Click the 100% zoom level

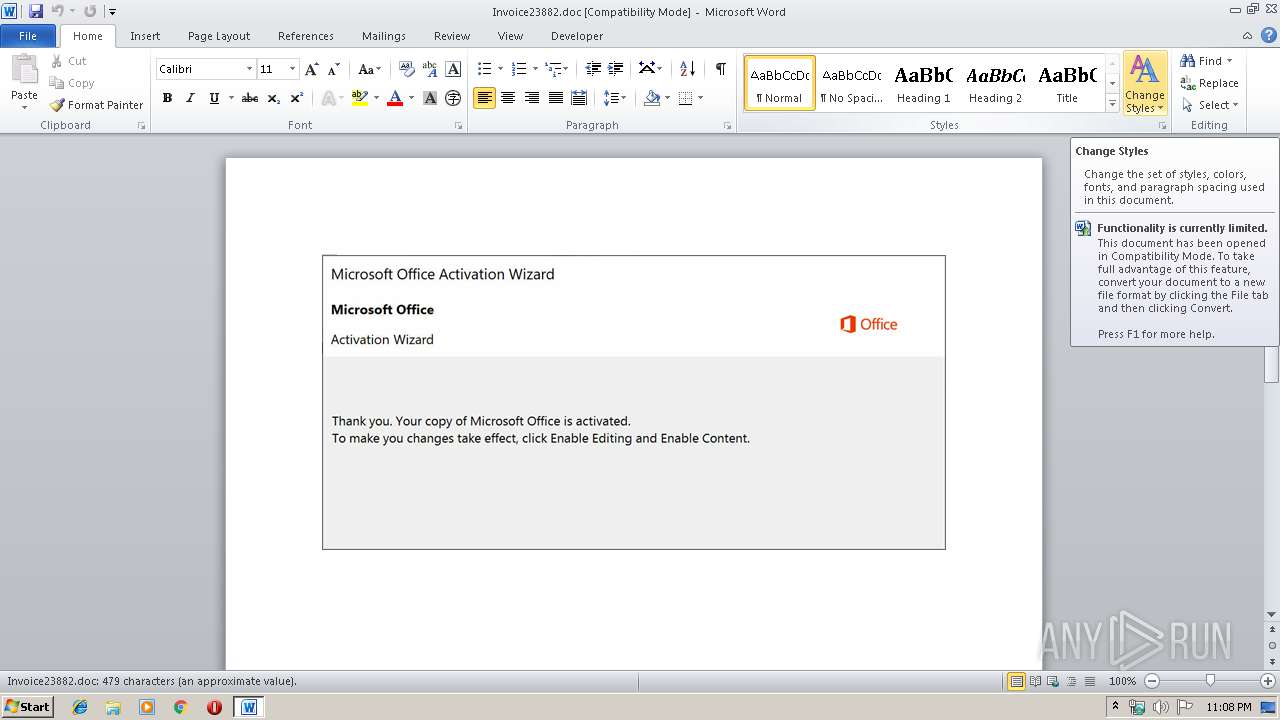1122,681
